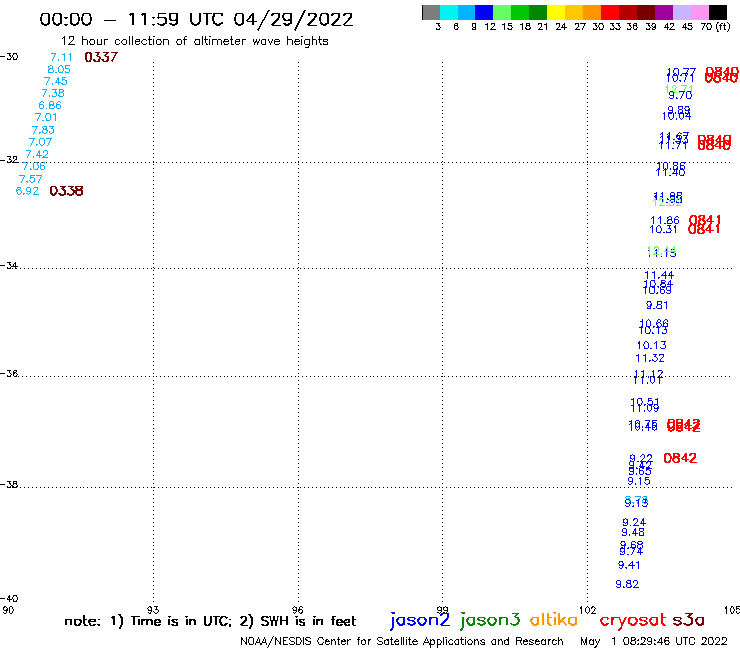Click the "70 (ft)" scale label
The image size is (740, 650).
[x=715, y=27]
